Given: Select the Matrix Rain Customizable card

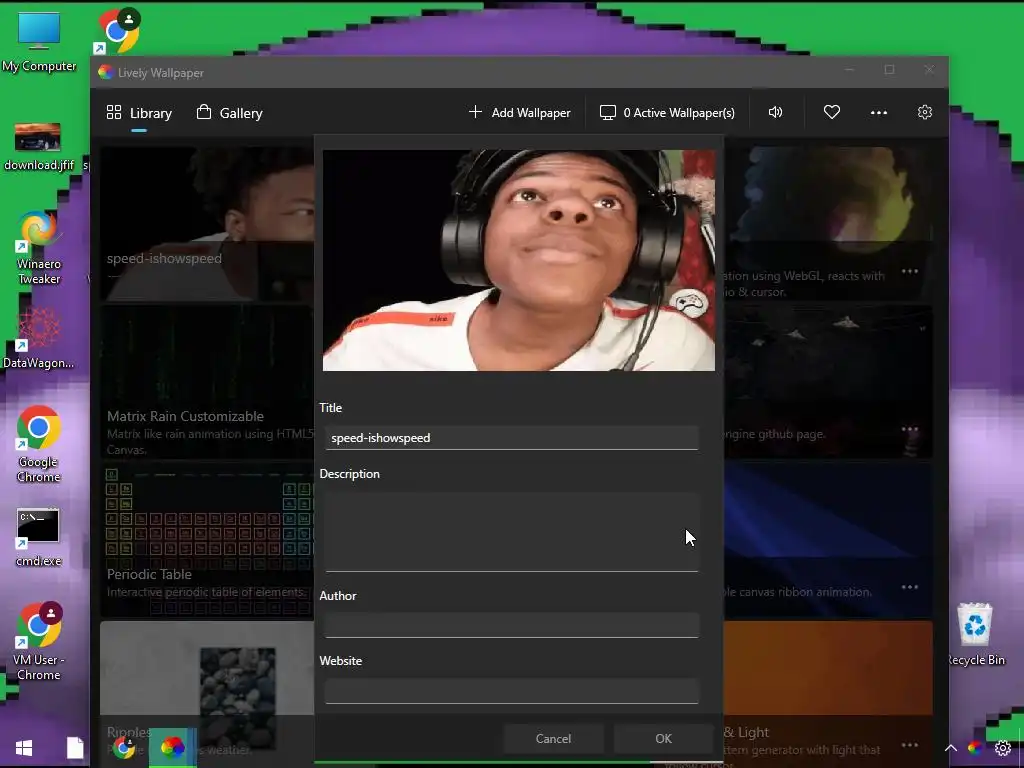Looking at the screenshot, I should coord(207,382).
